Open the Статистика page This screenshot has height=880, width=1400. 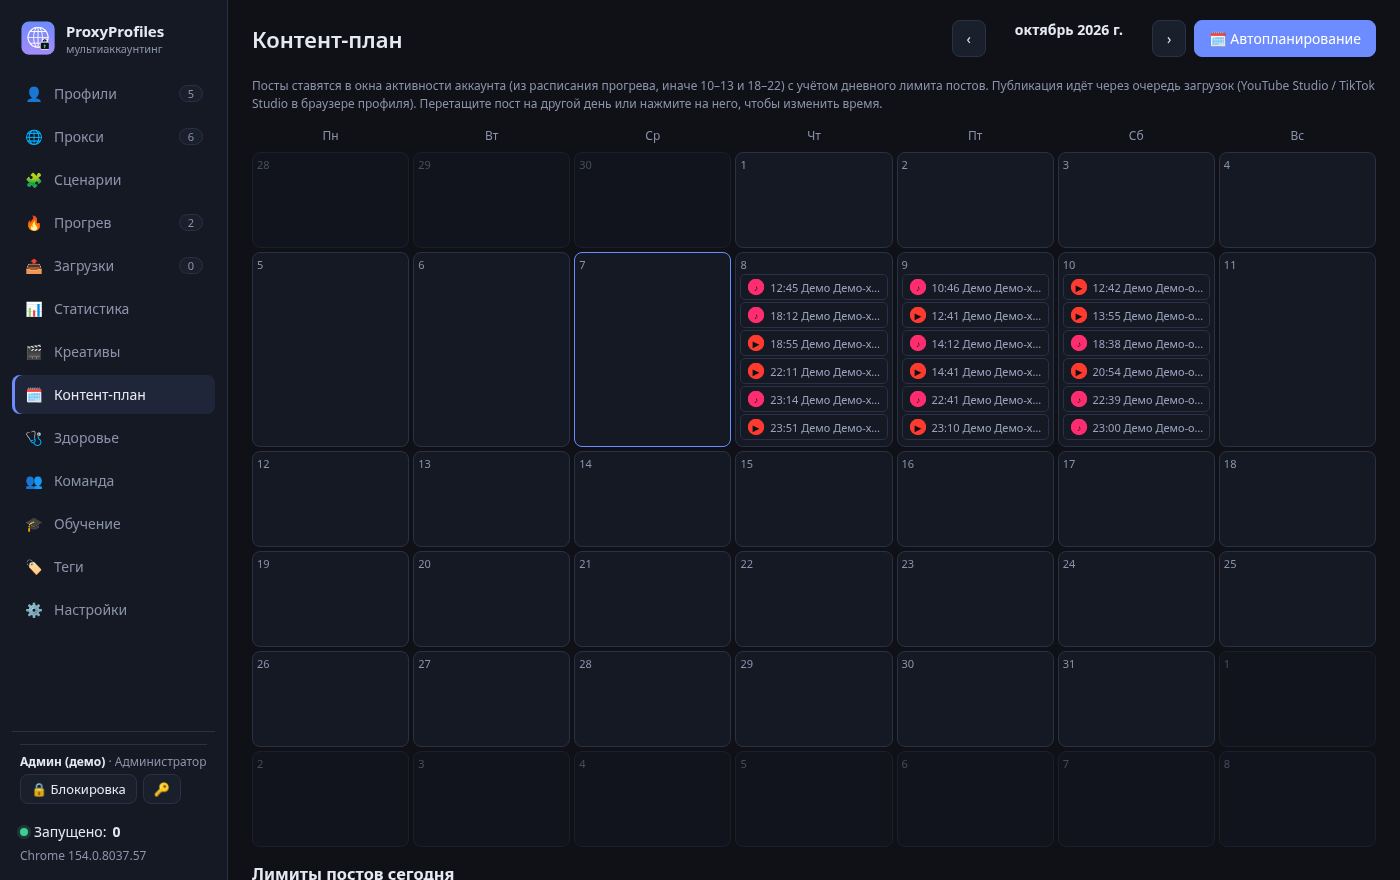(x=113, y=309)
